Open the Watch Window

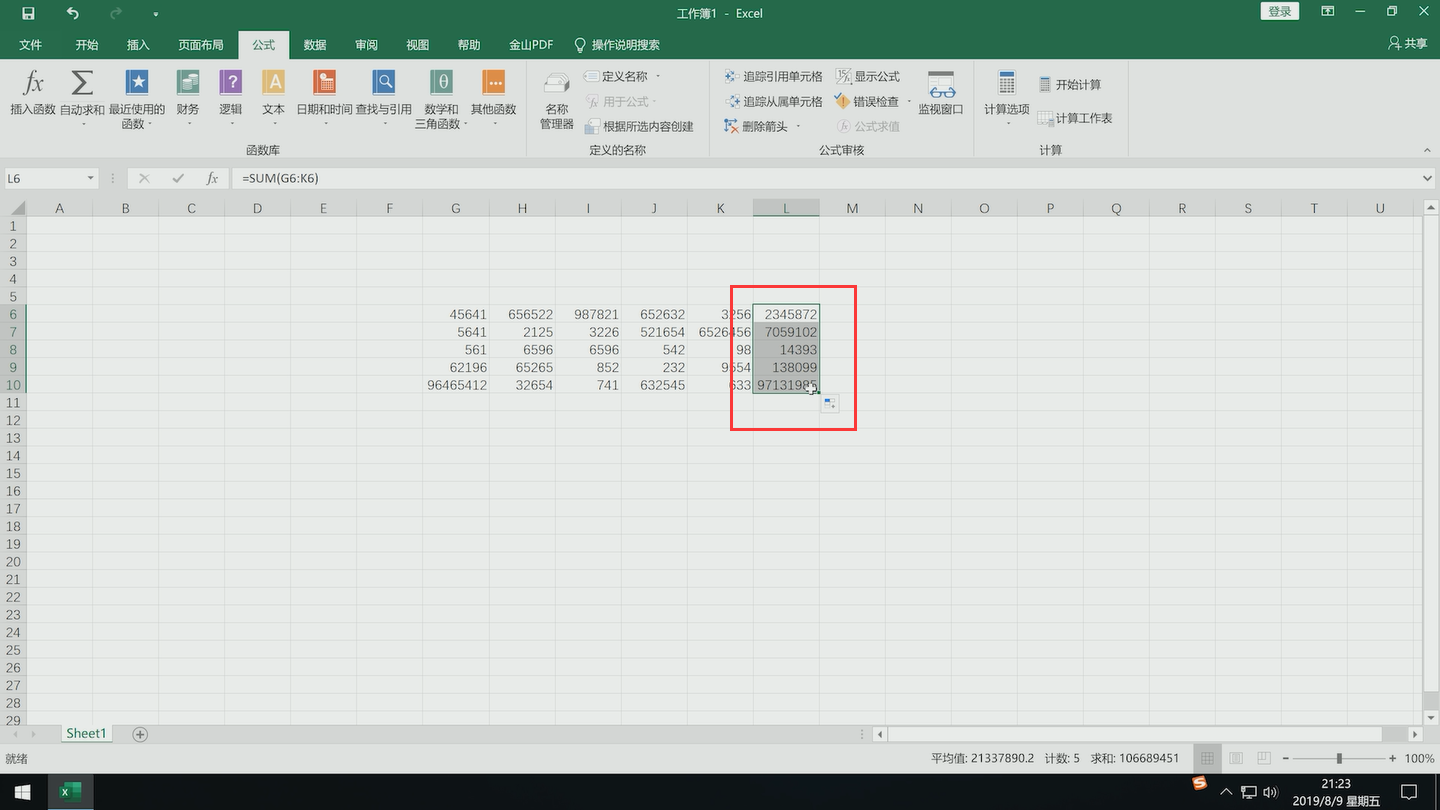pos(941,94)
